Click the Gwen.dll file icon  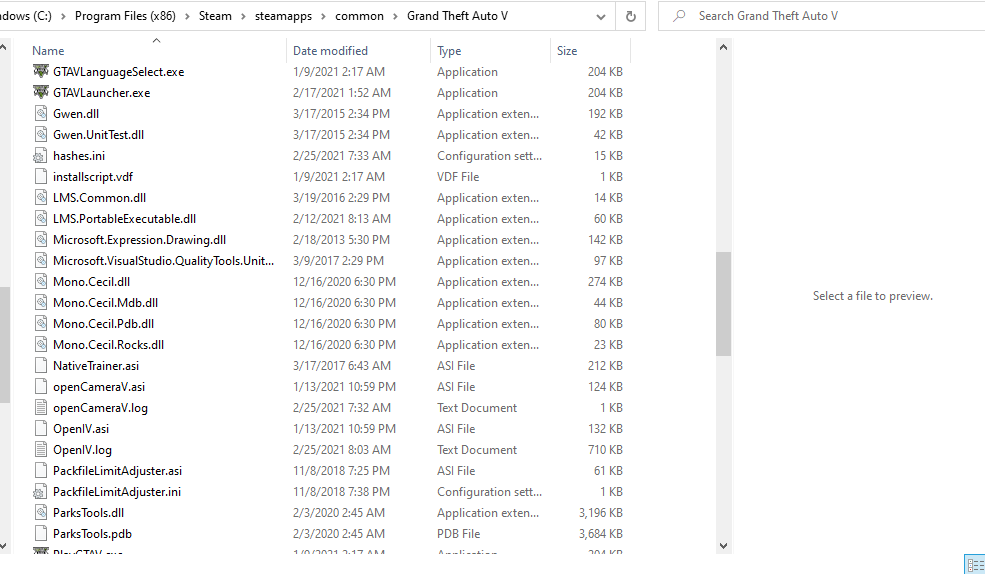(41, 114)
